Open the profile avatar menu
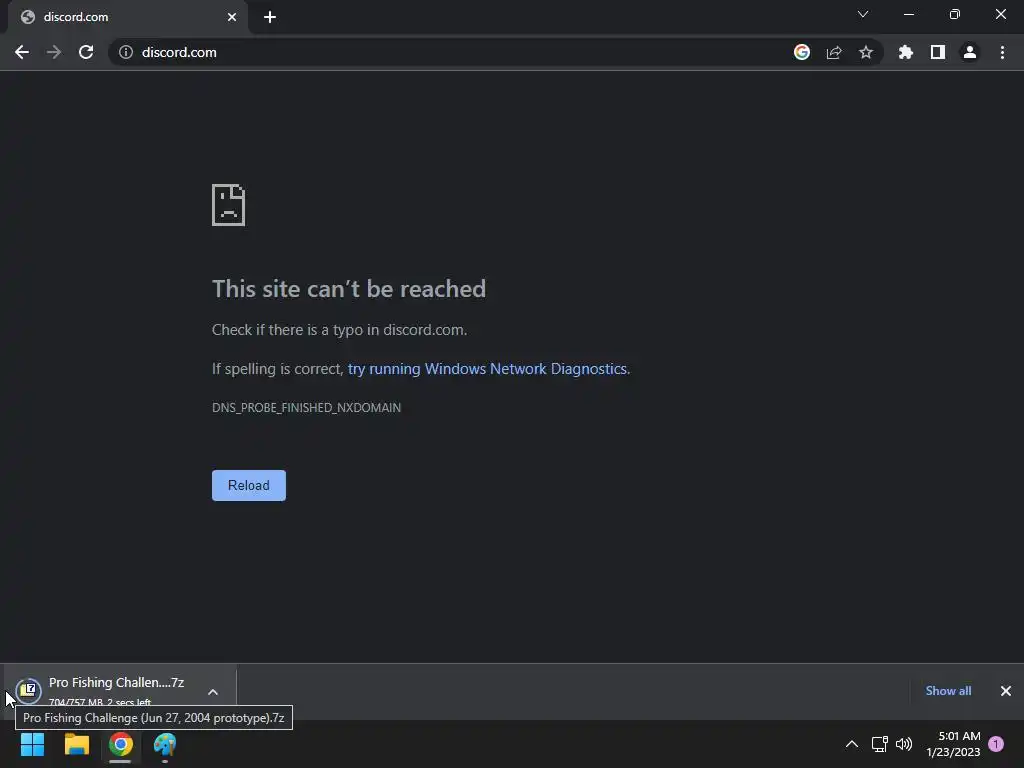This screenshot has height=768, width=1024. pos(970,52)
